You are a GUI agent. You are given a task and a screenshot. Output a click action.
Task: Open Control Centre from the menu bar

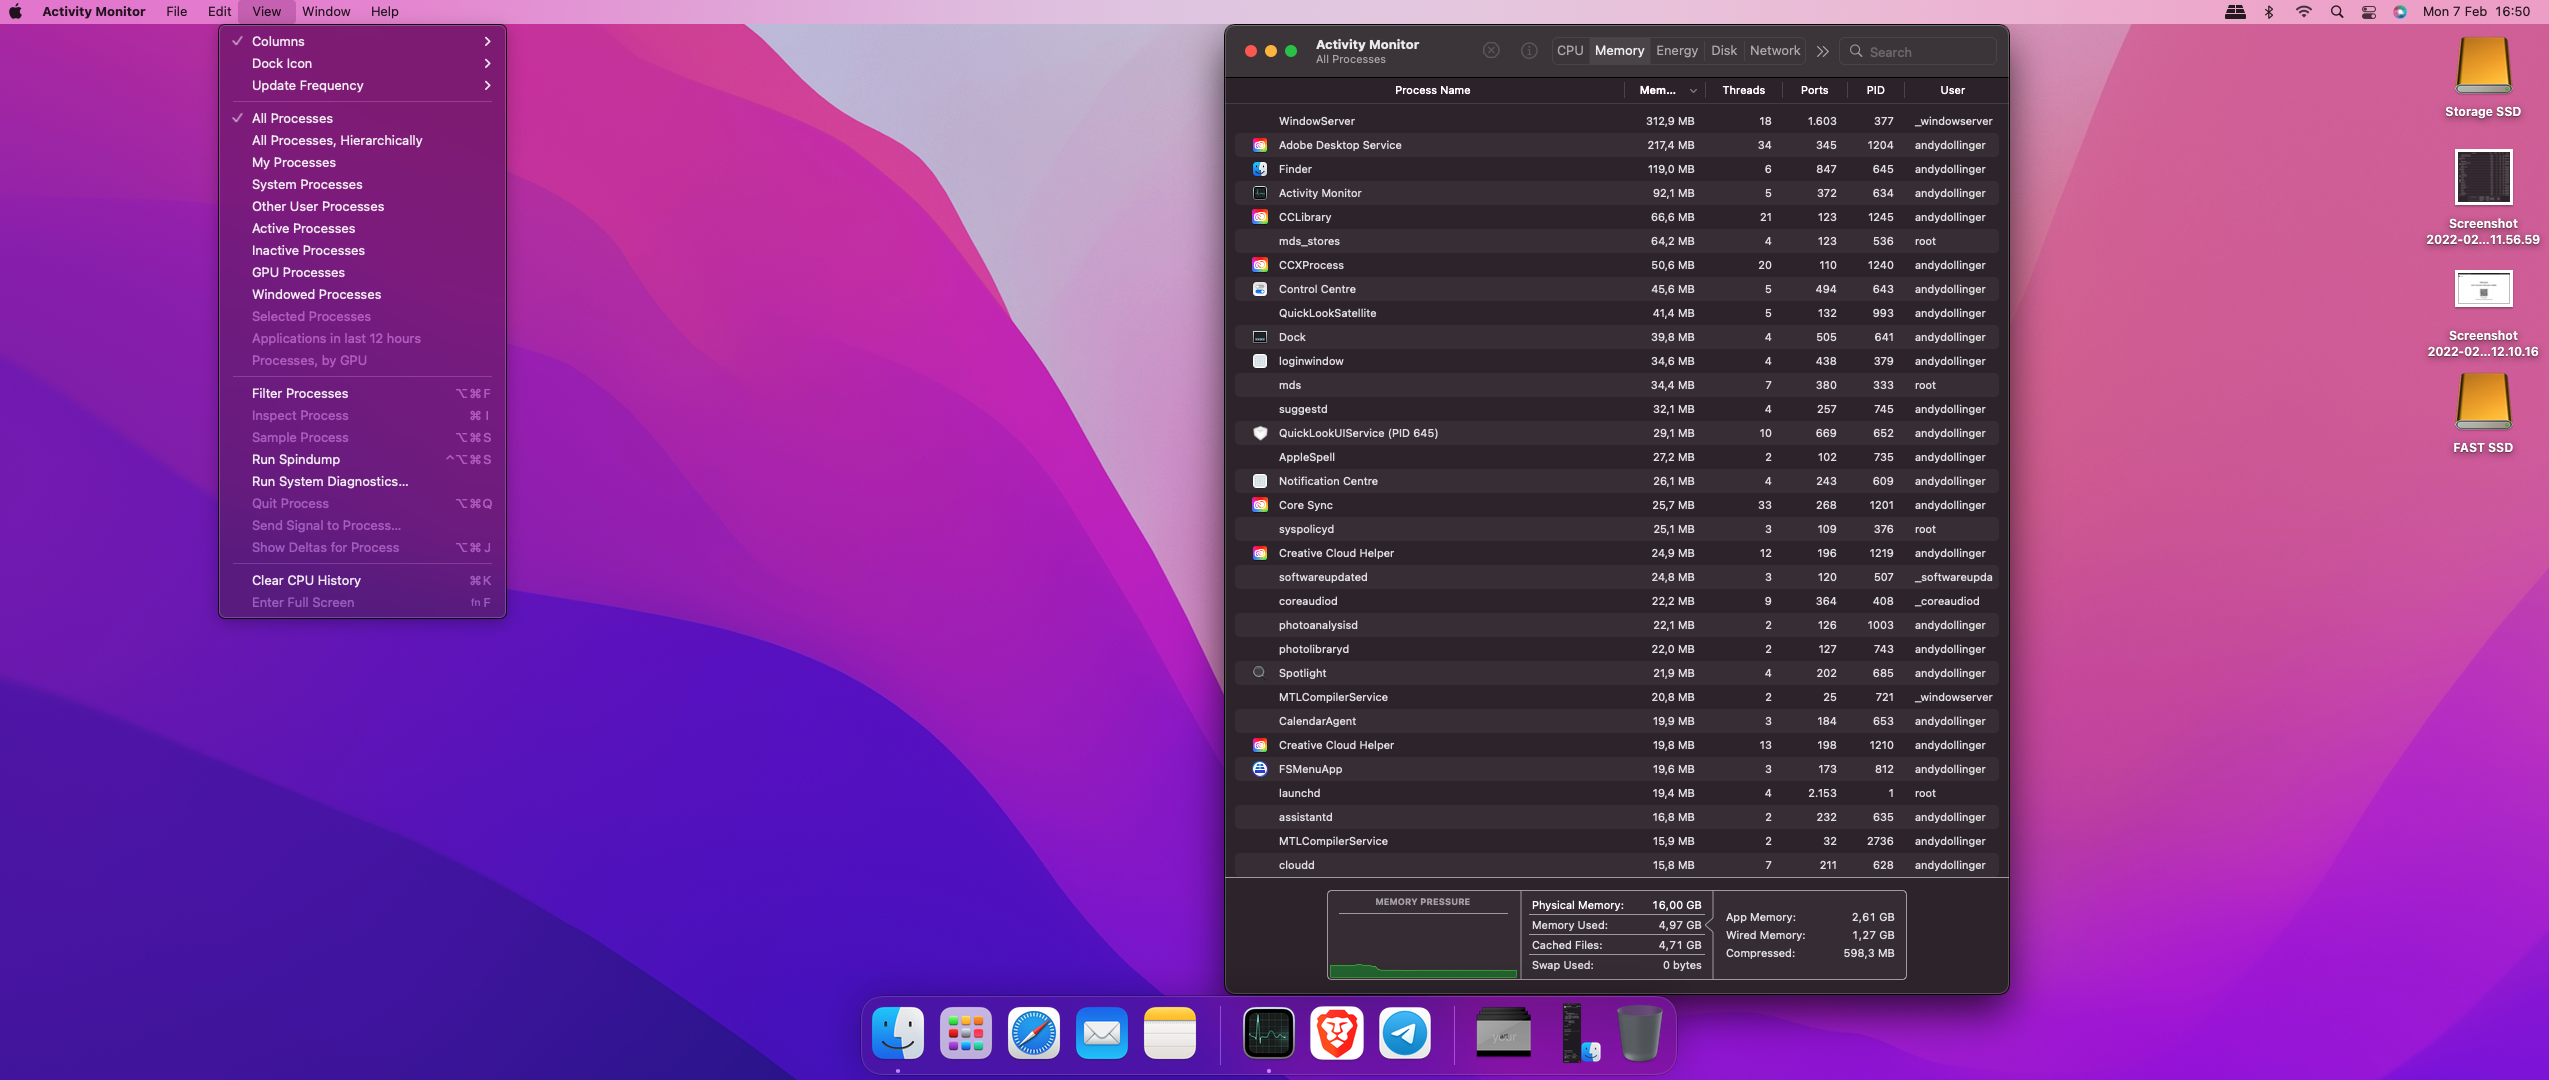[2369, 12]
